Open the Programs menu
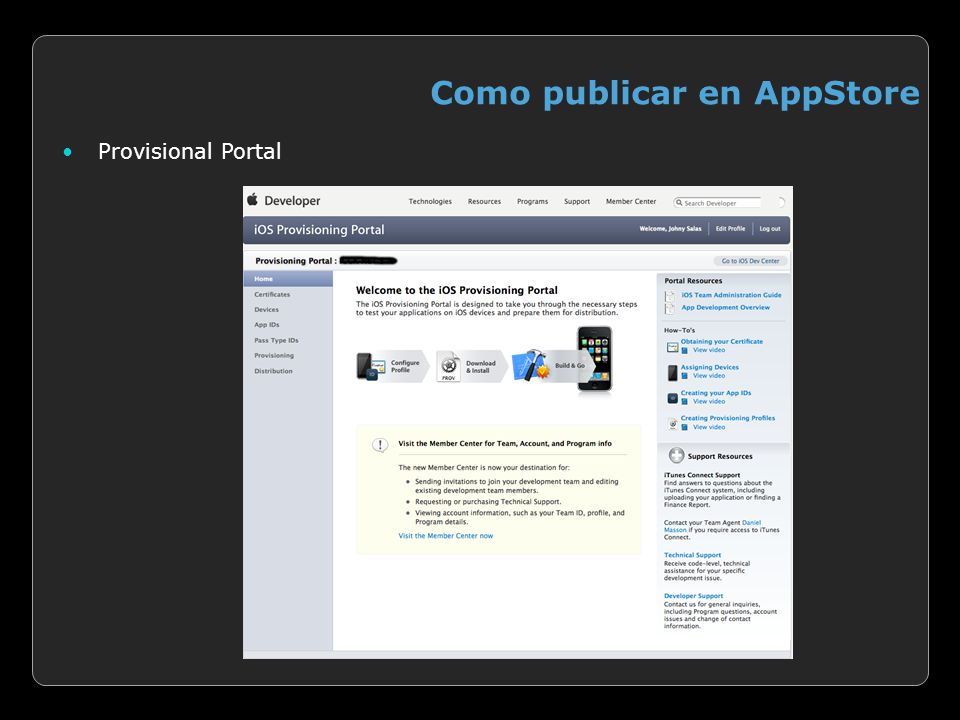Screen dimensions: 960x720 click(532, 201)
